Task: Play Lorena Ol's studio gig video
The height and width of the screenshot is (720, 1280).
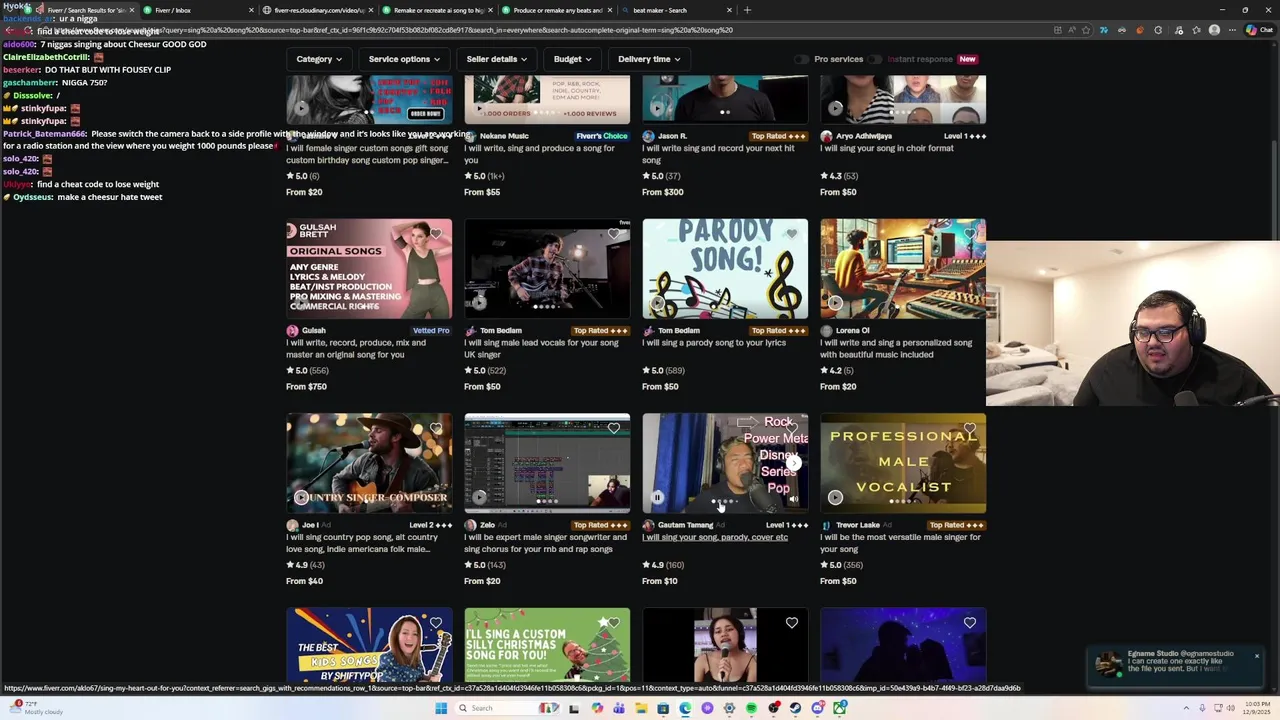Action: [835, 303]
